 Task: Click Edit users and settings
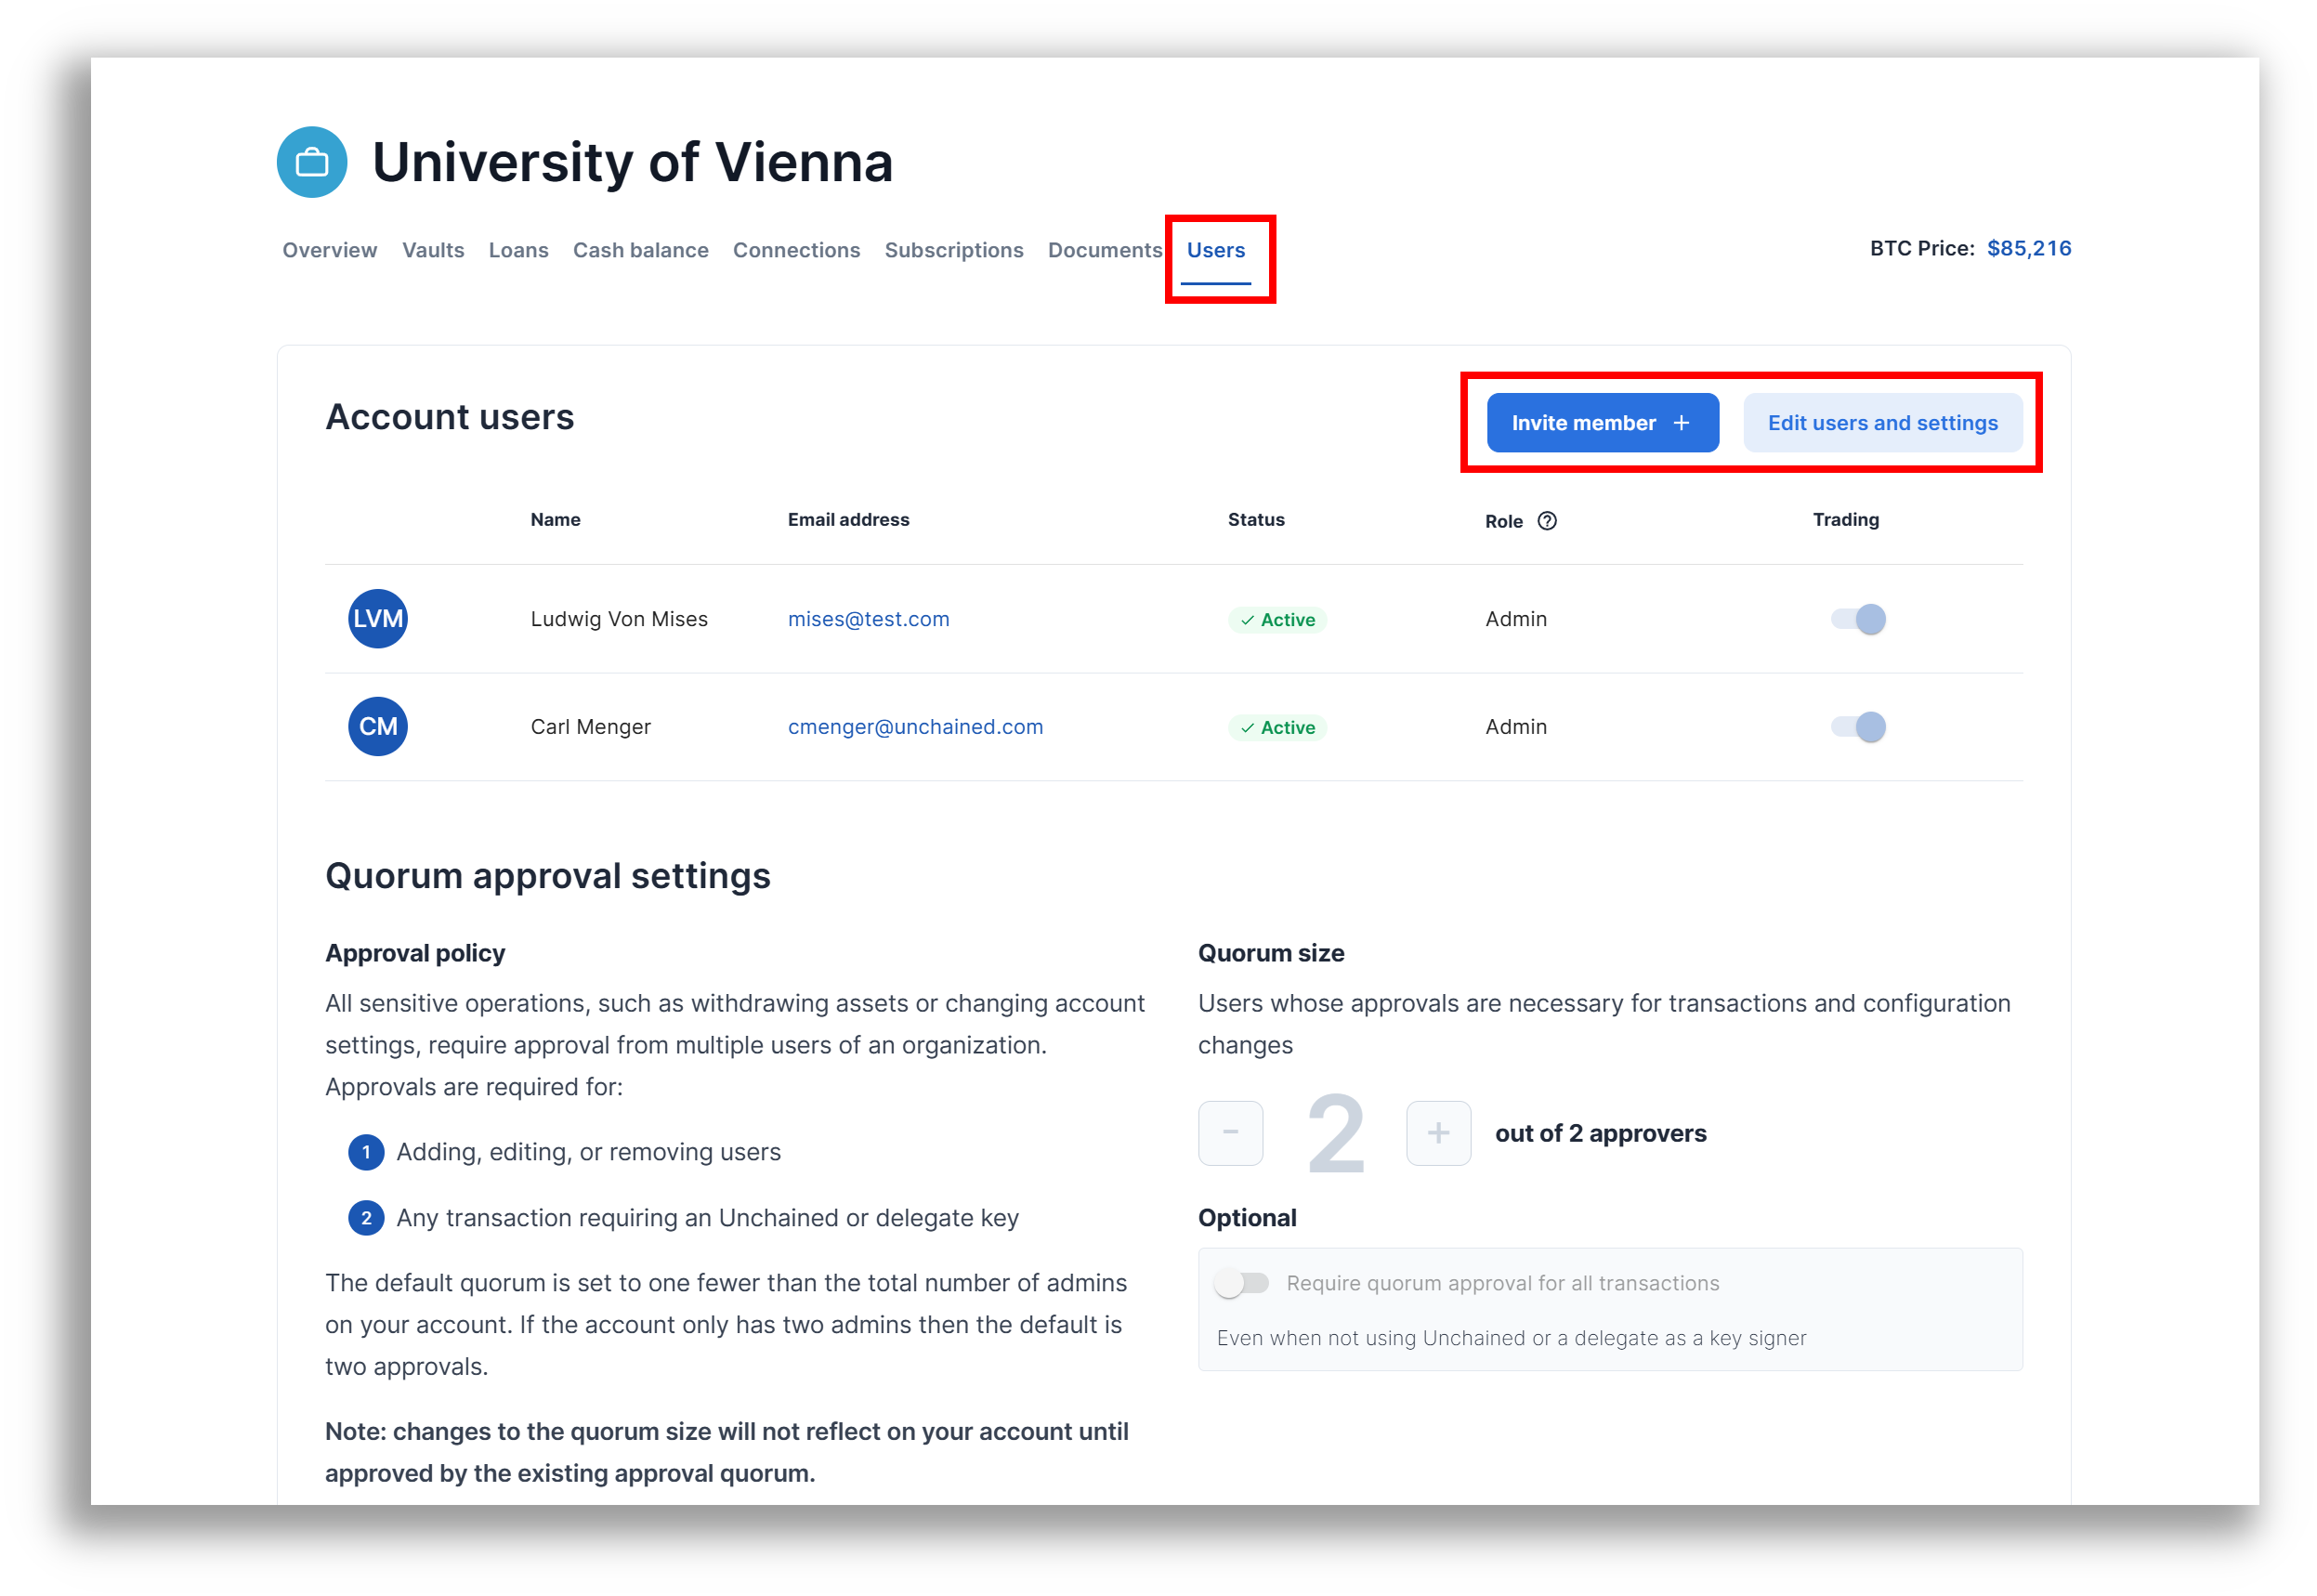pos(1882,422)
